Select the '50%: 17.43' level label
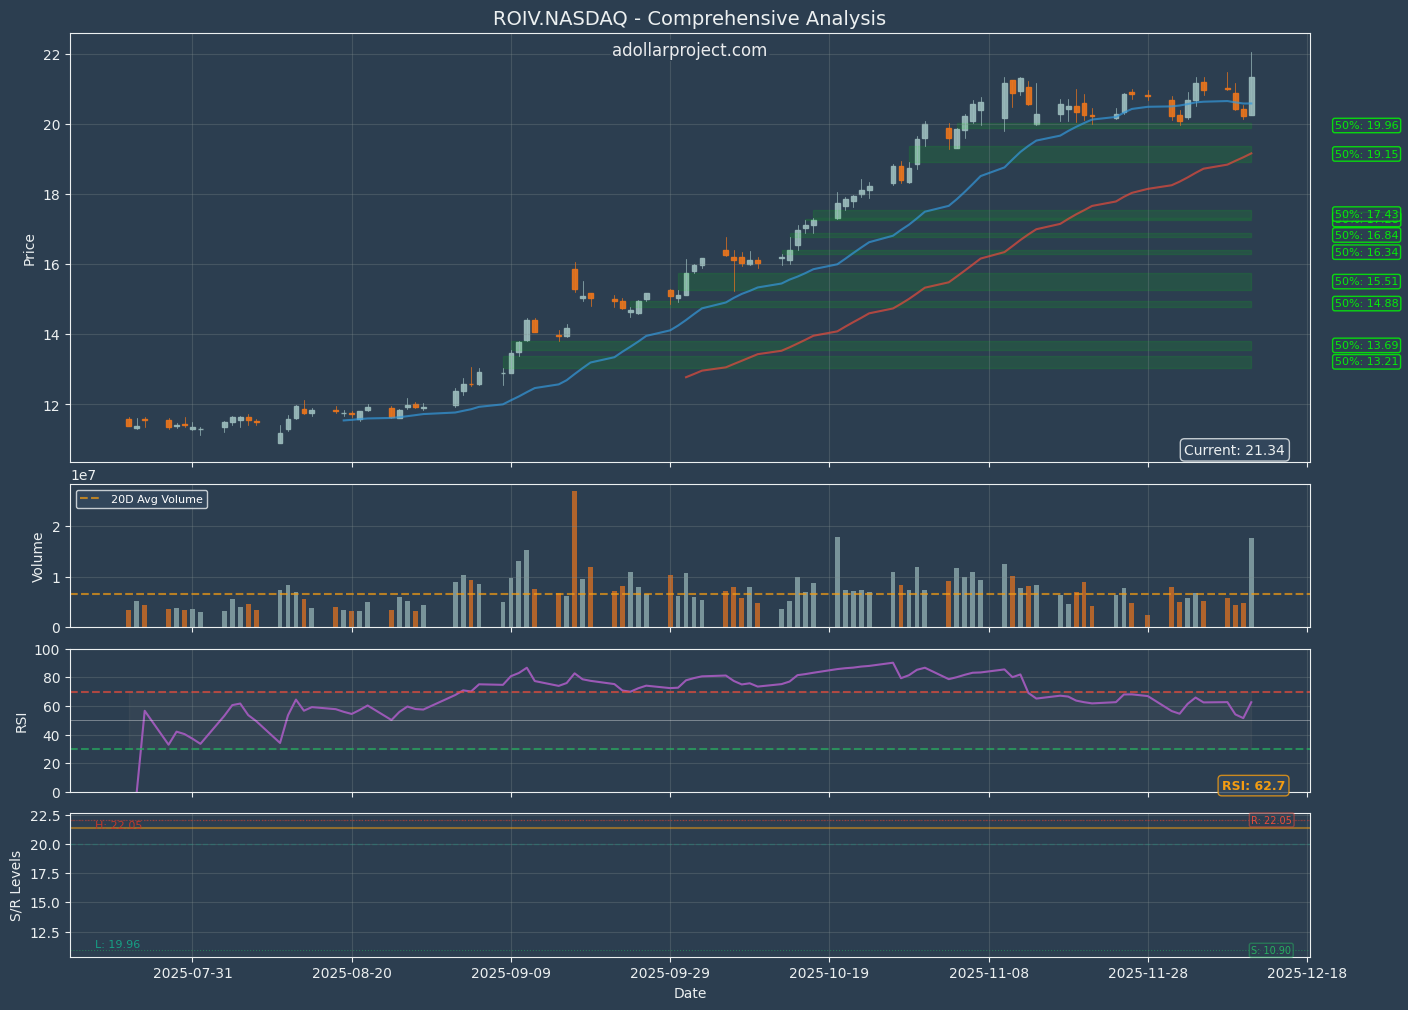The width and height of the screenshot is (1408, 1010). point(1366,214)
